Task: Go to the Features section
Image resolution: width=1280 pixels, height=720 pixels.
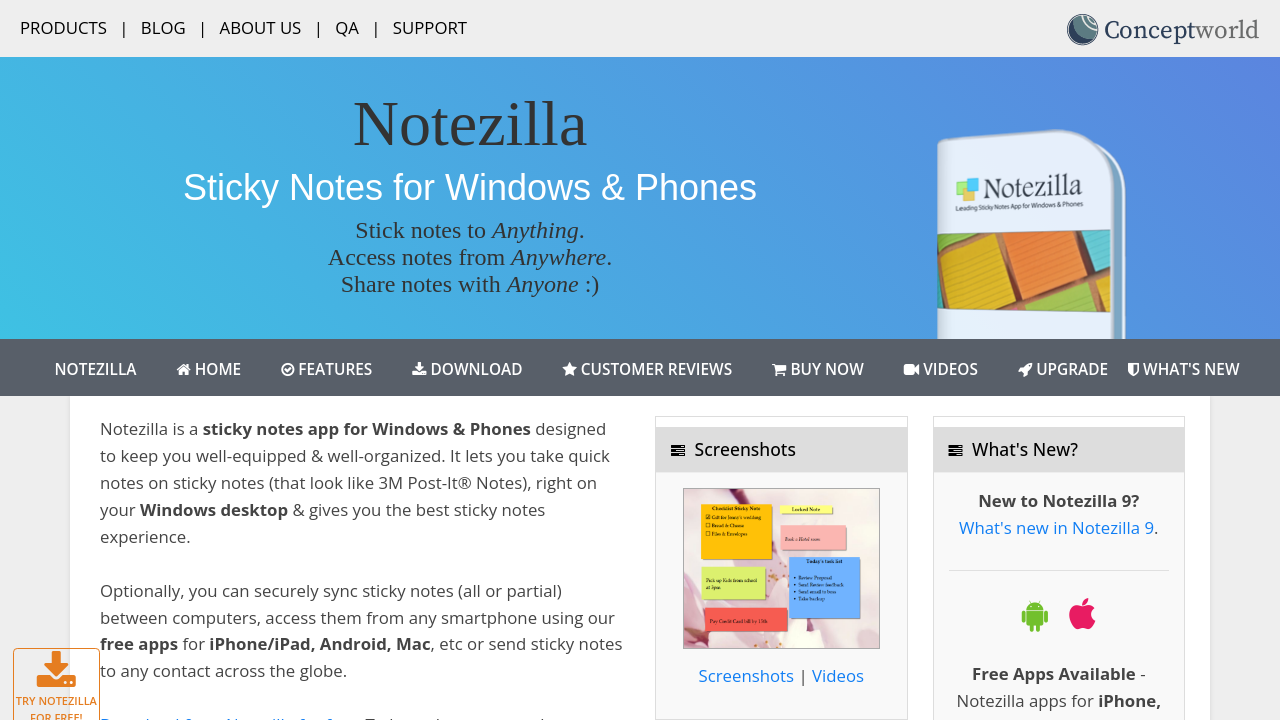Action: (x=326, y=369)
